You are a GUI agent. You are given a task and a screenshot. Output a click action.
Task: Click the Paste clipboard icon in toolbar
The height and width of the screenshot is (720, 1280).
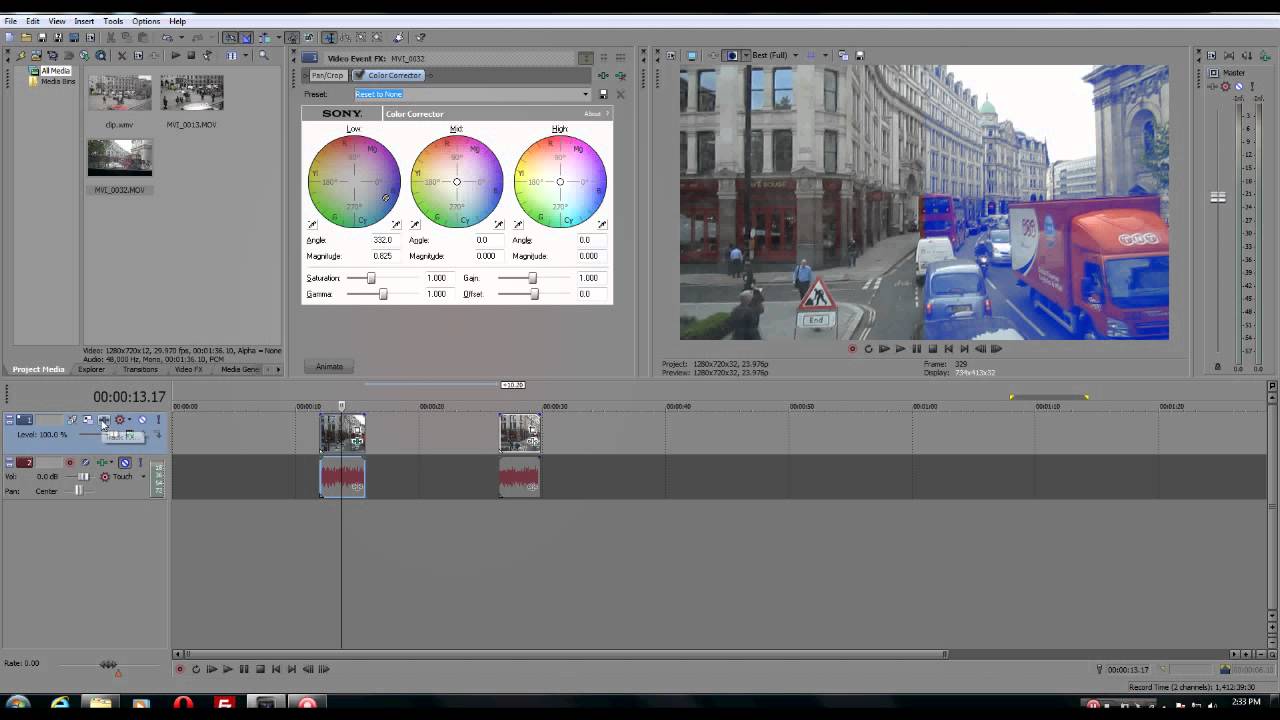142,38
